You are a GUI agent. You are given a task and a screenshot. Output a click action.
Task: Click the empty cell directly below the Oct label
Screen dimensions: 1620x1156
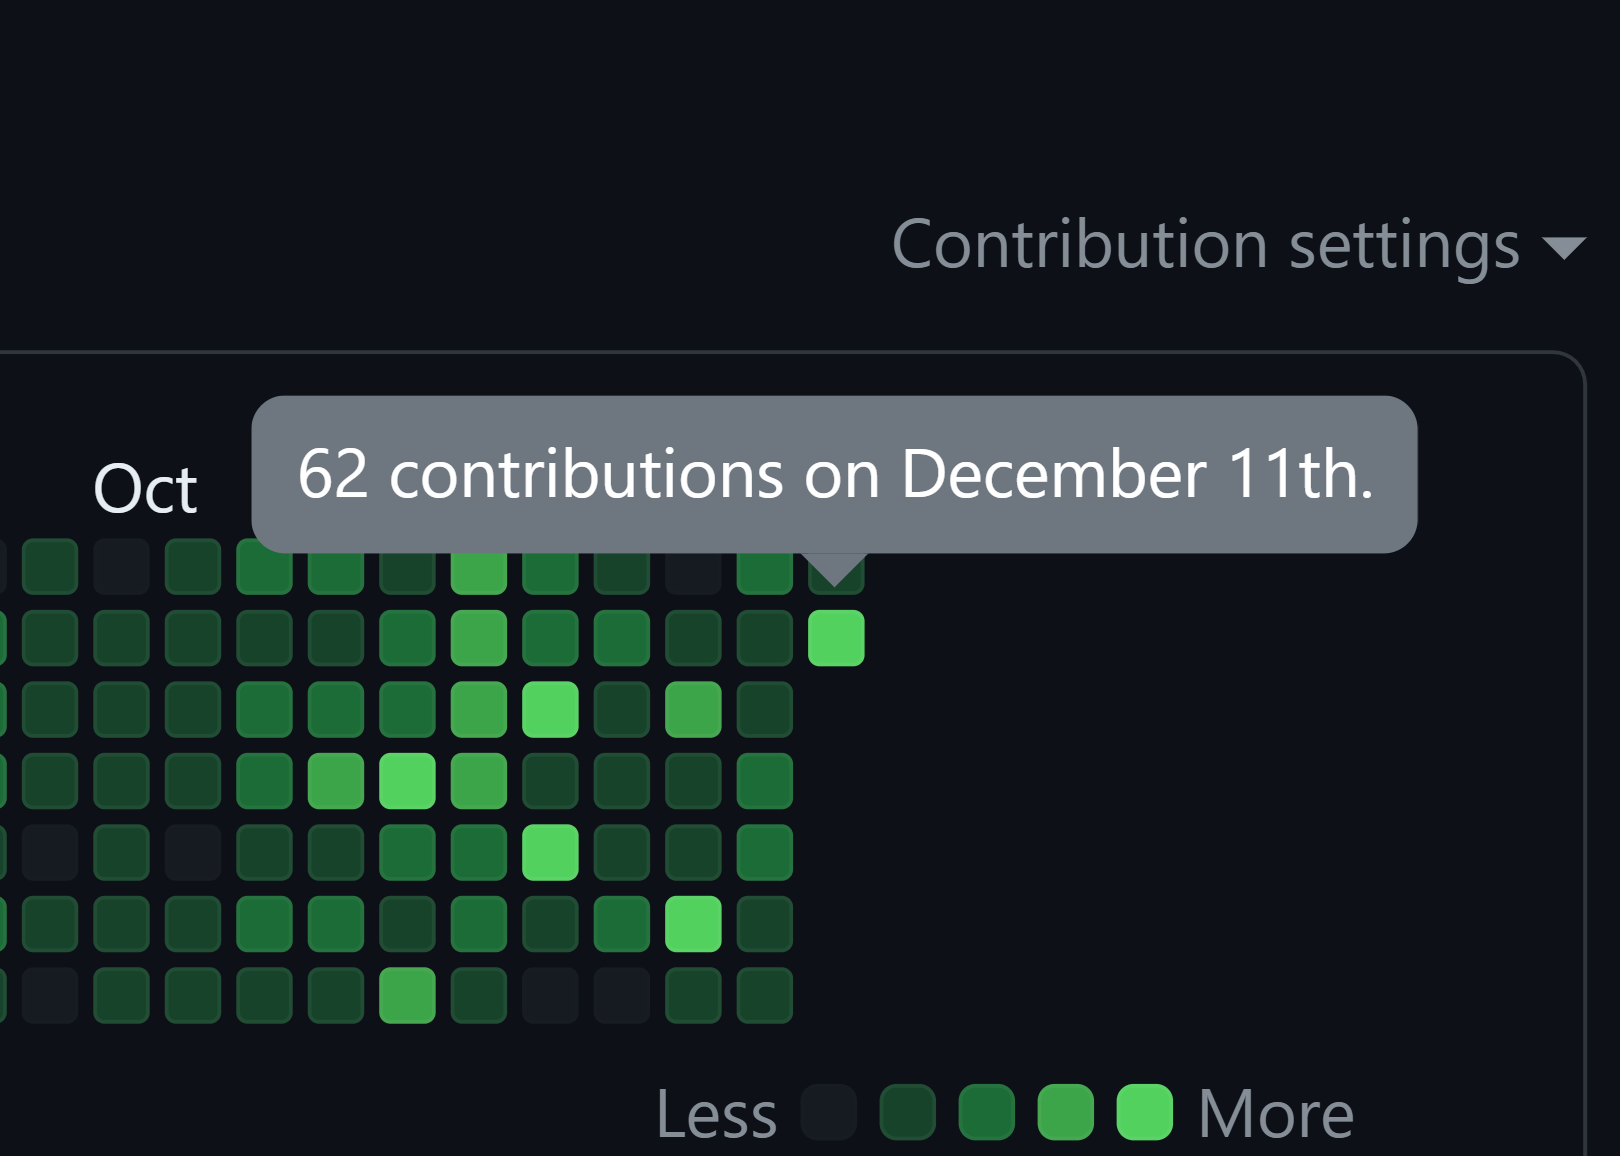[x=121, y=566]
